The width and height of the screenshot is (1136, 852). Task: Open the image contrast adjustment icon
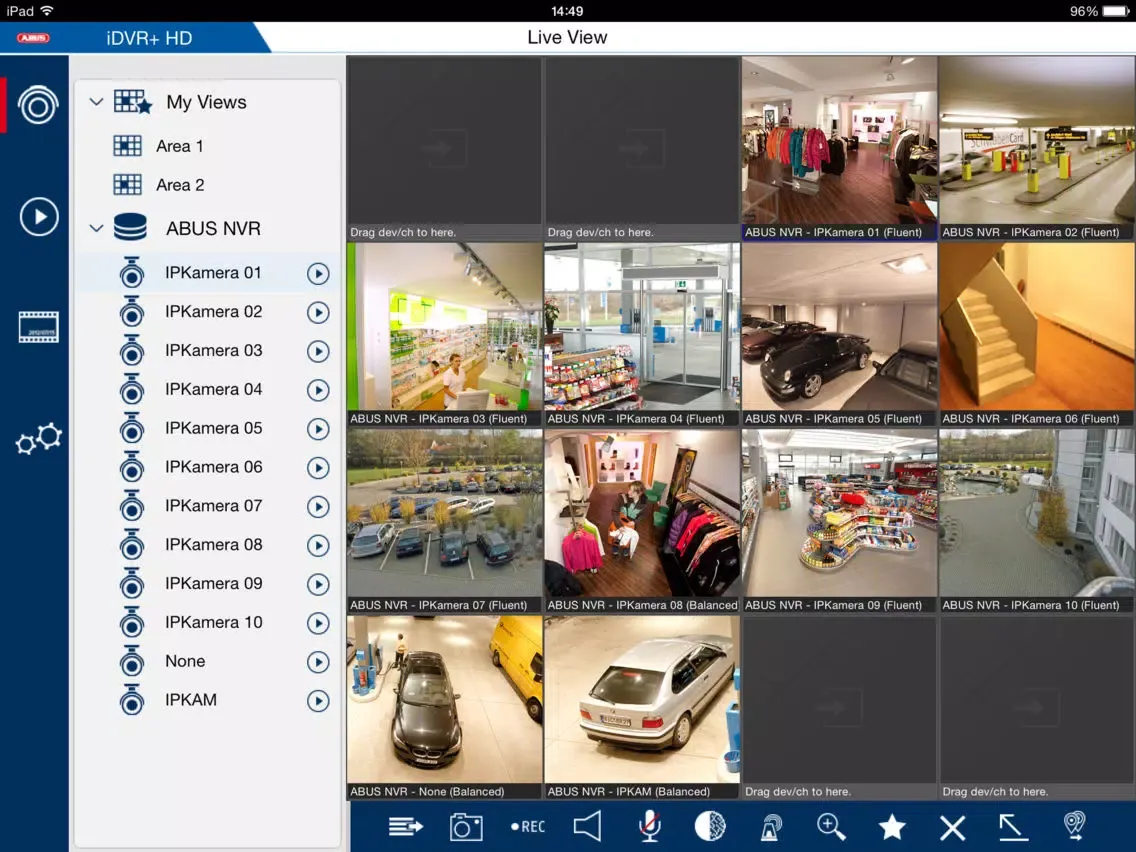[x=710, y=826]
